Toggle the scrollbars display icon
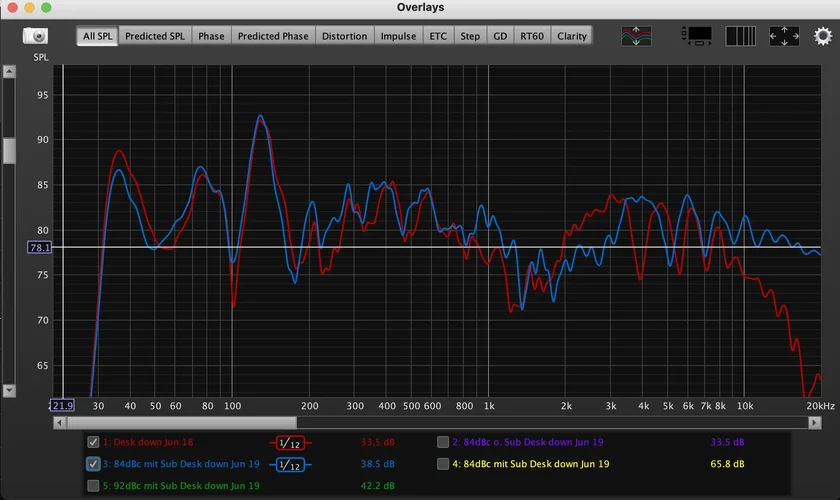Viewport: 840px width, 500px height. tap(698, 35)
